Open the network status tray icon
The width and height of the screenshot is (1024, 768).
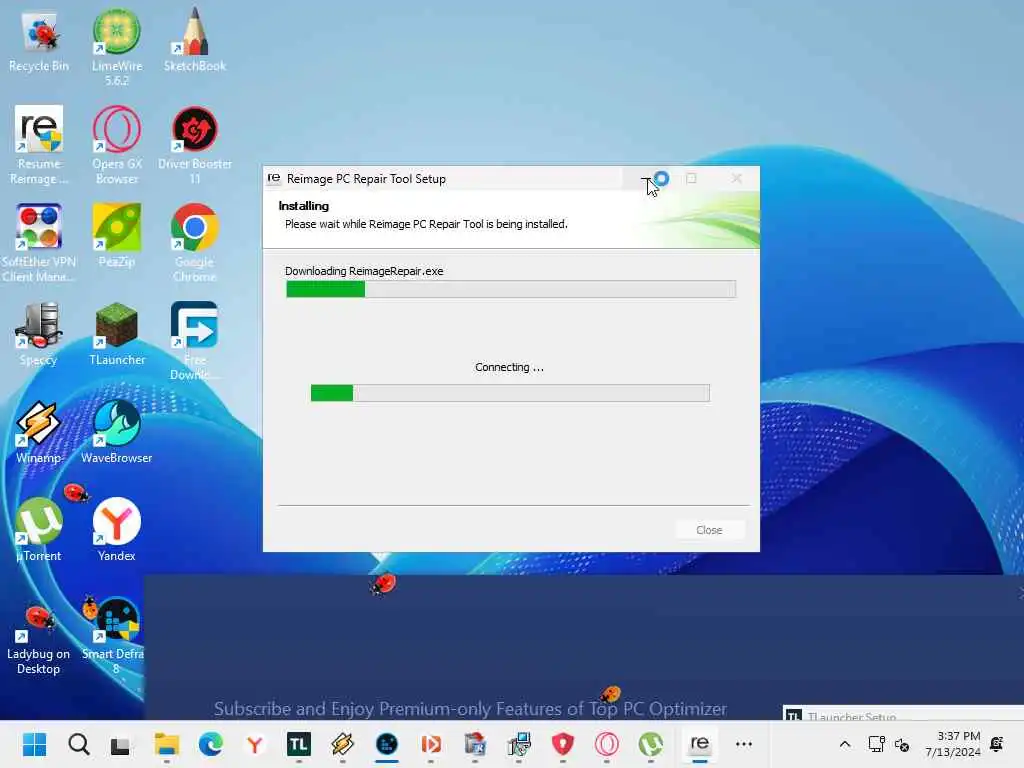click(876, 744)
